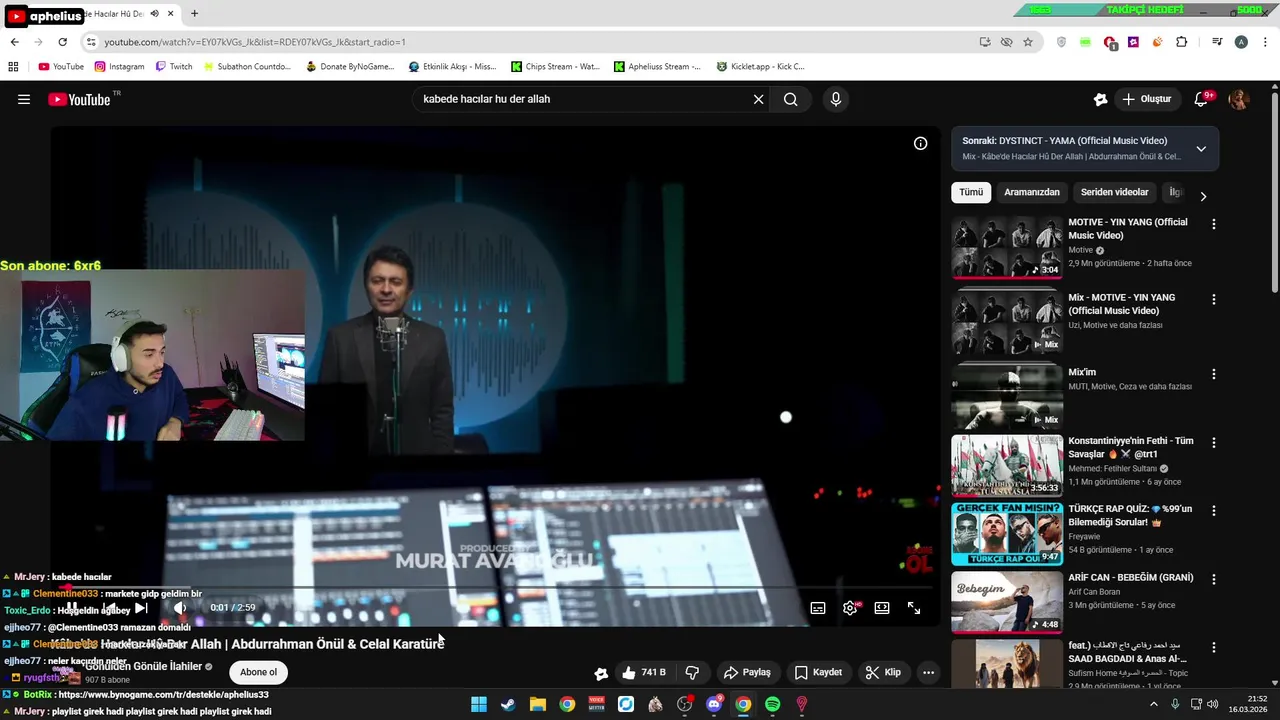Screen dimensions: 1280x720
Task: Select the 'Tümü' filter chip
Action: 971,192
